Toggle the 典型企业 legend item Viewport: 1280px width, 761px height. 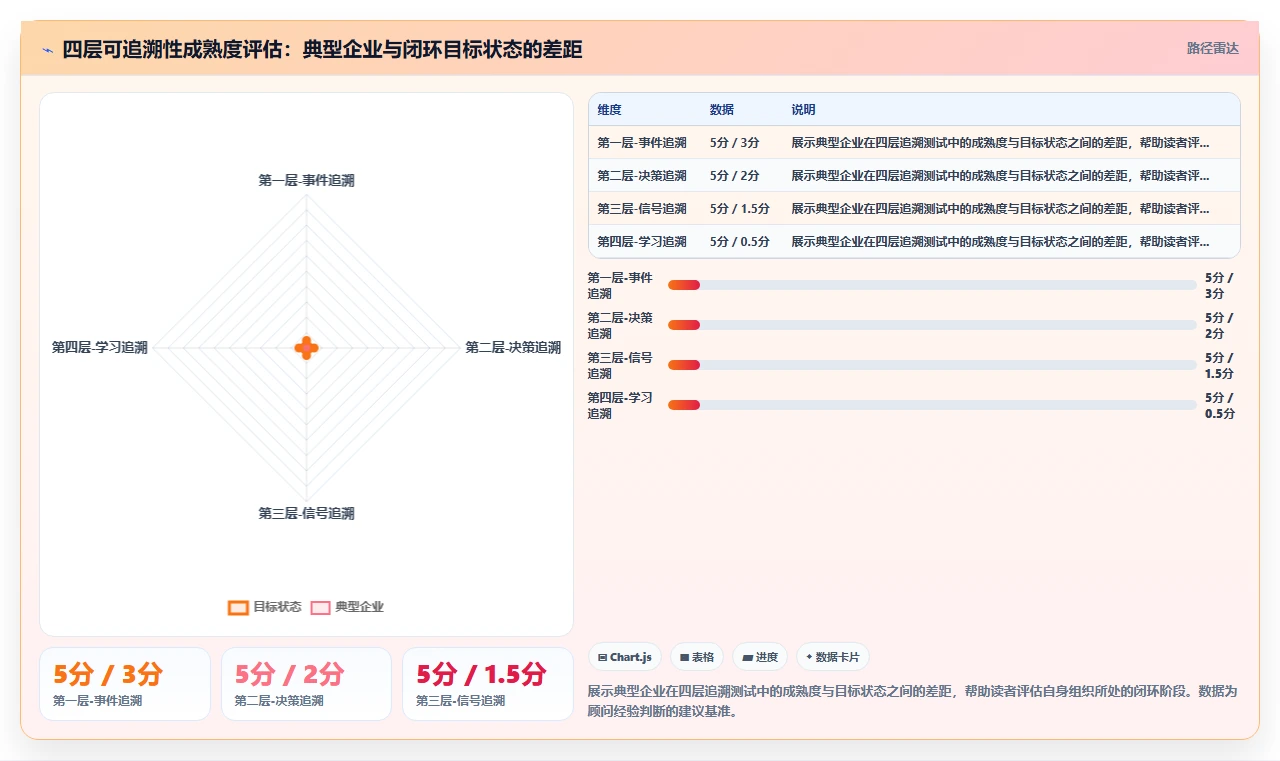[x=347, y=607]
